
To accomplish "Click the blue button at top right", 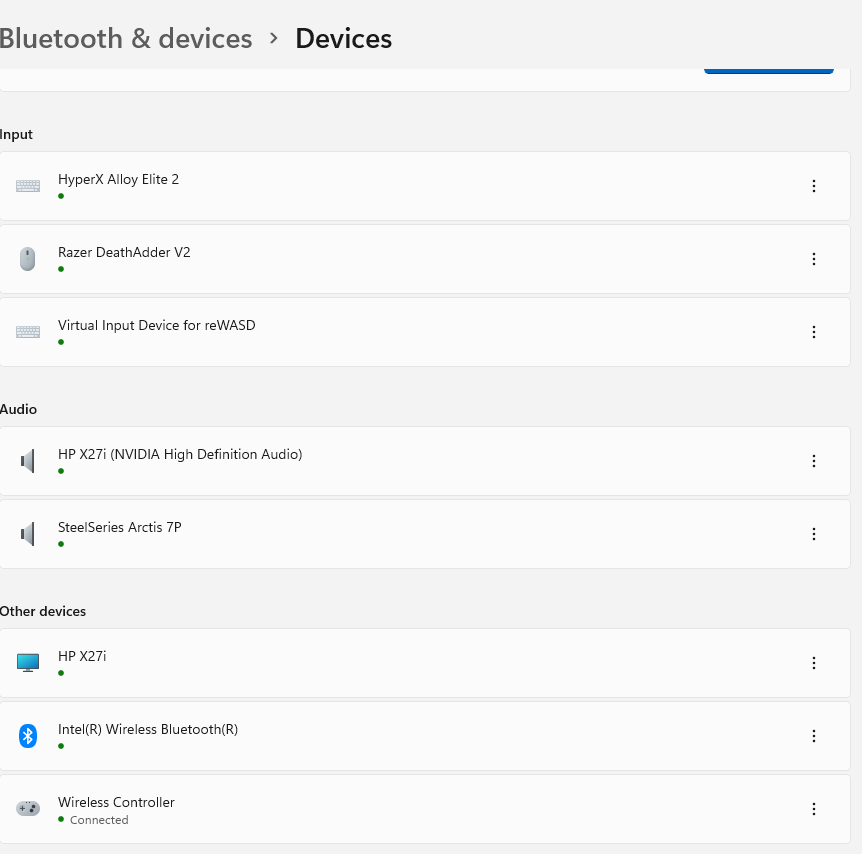I will [x=768, y=69].
